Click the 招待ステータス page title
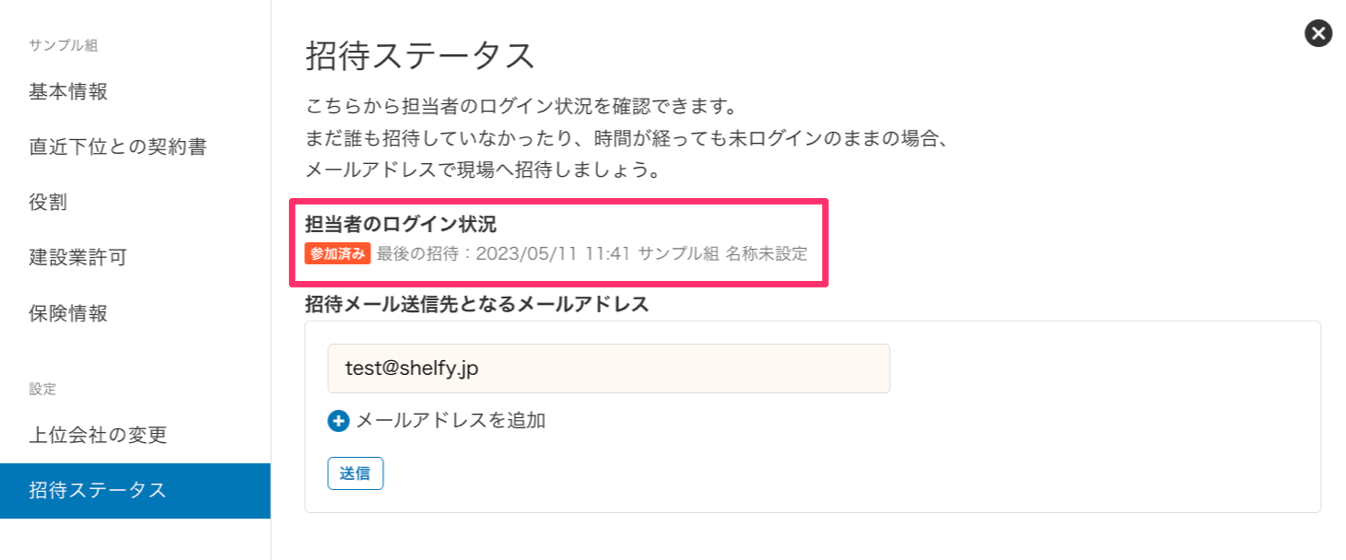This screenshot has height=560, width=1346. pyautogui.click(x=421, y=56)
